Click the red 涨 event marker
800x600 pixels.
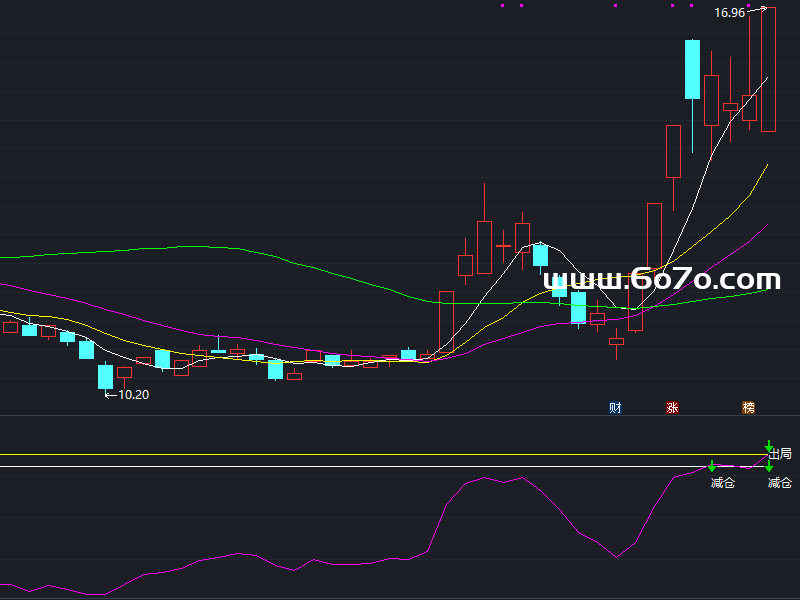[672, 408]
